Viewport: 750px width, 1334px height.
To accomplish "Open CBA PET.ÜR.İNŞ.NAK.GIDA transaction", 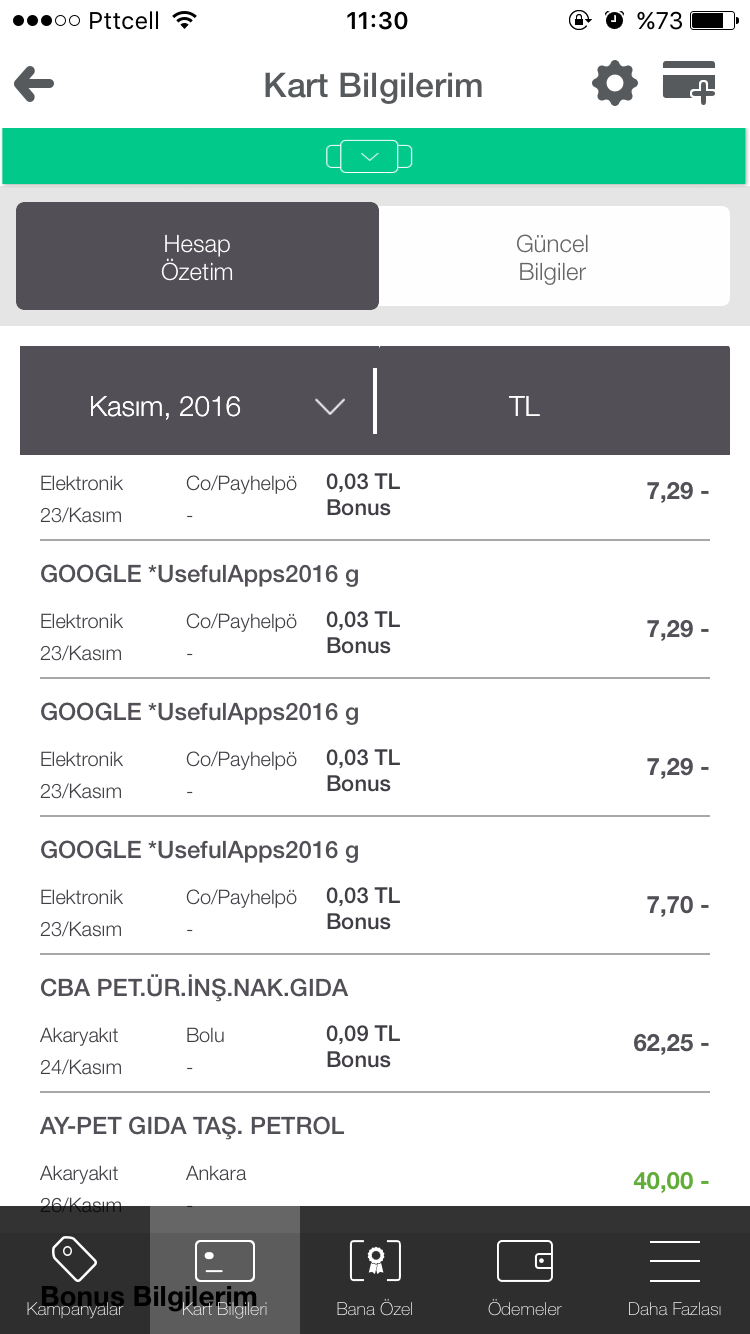I will coord(194,989).
